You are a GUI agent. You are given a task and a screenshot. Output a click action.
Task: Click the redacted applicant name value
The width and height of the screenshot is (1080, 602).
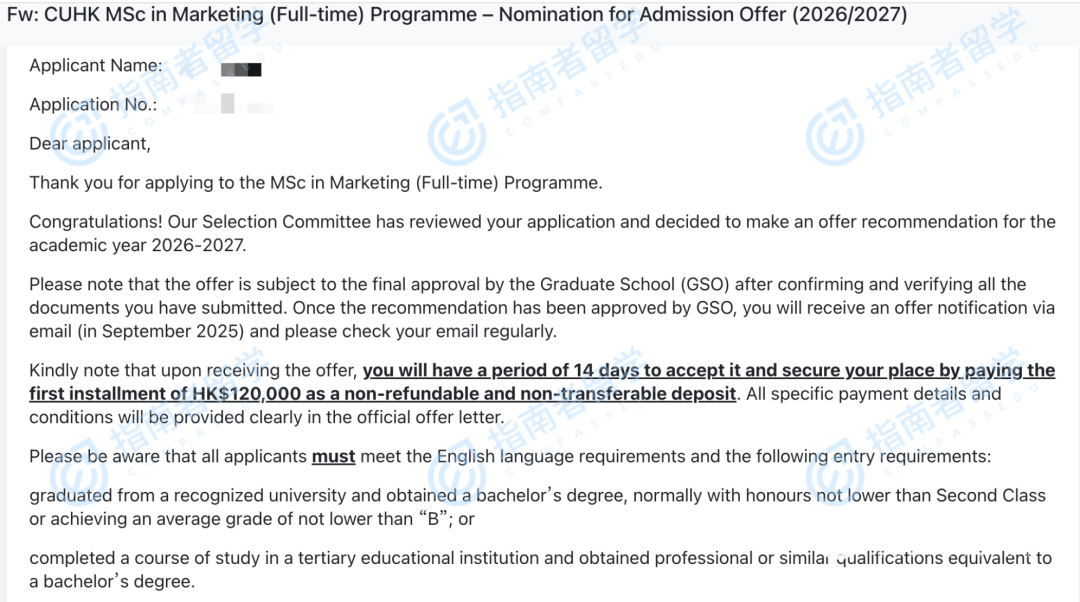click(241, 69)
